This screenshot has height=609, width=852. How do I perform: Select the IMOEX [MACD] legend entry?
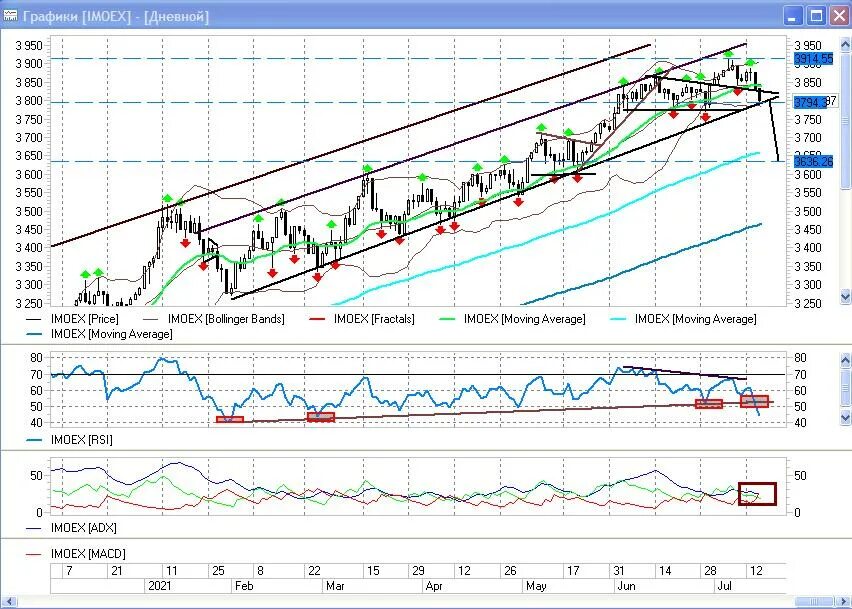(x=76, y=554)
